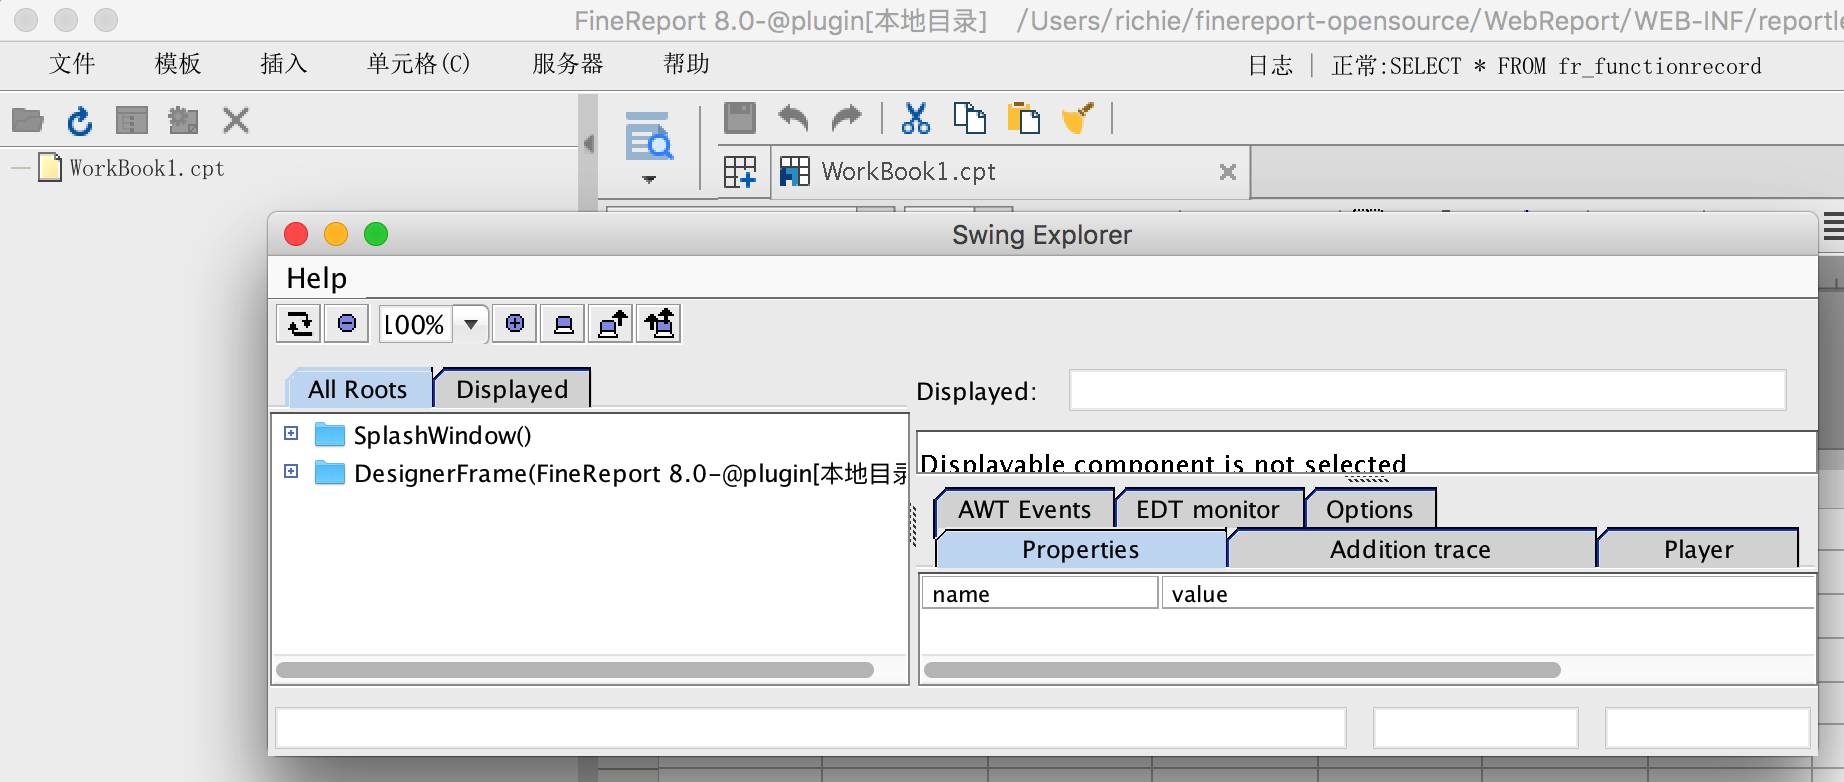
Task: Click the add worksheet grid icon
Action: 740,172
